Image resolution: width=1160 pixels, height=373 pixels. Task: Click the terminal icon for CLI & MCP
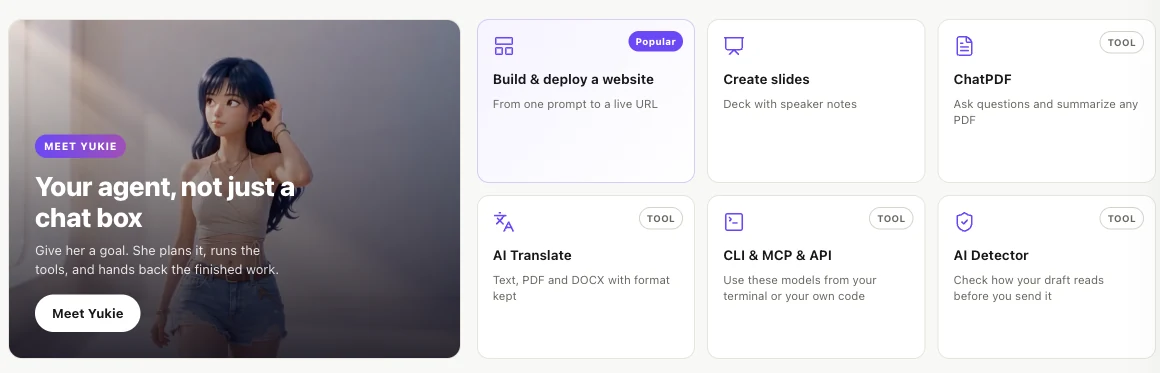(734, 222)
